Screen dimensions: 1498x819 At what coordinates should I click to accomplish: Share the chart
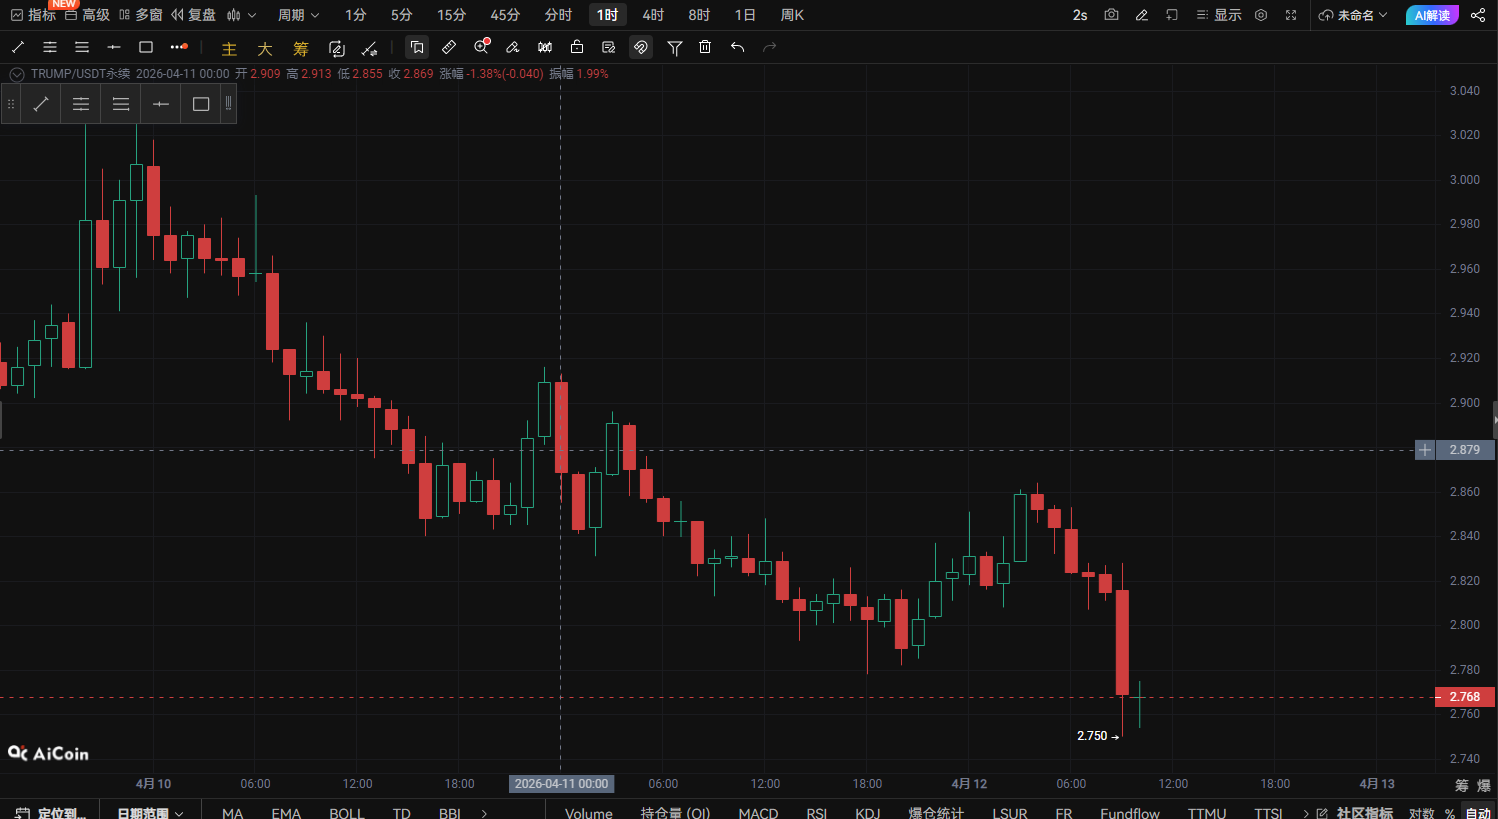1478,15
